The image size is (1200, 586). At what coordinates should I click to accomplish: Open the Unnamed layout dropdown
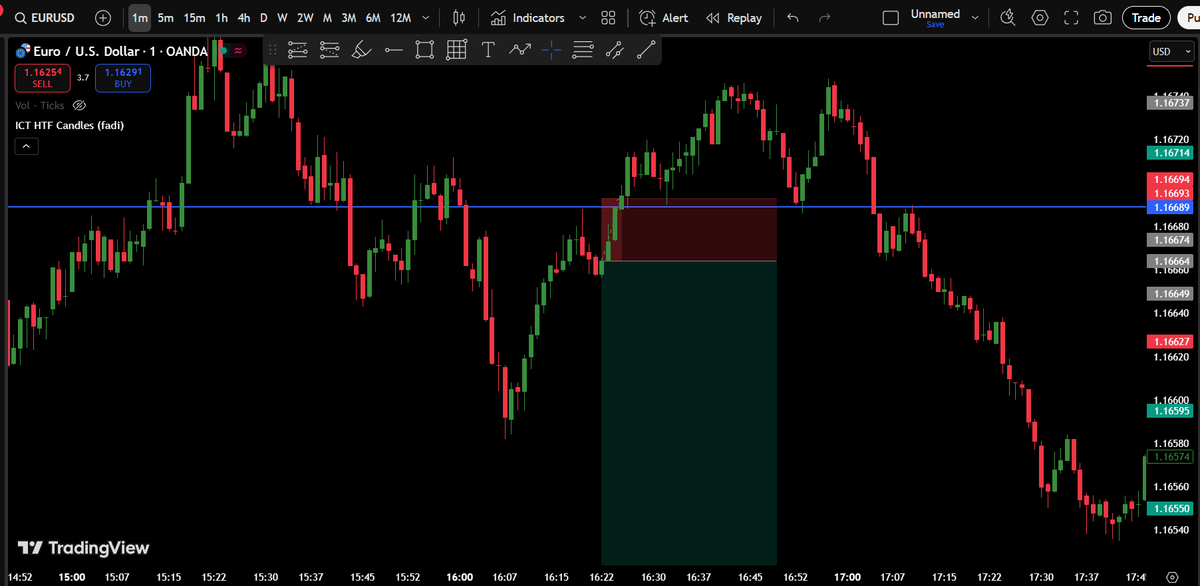934,16
